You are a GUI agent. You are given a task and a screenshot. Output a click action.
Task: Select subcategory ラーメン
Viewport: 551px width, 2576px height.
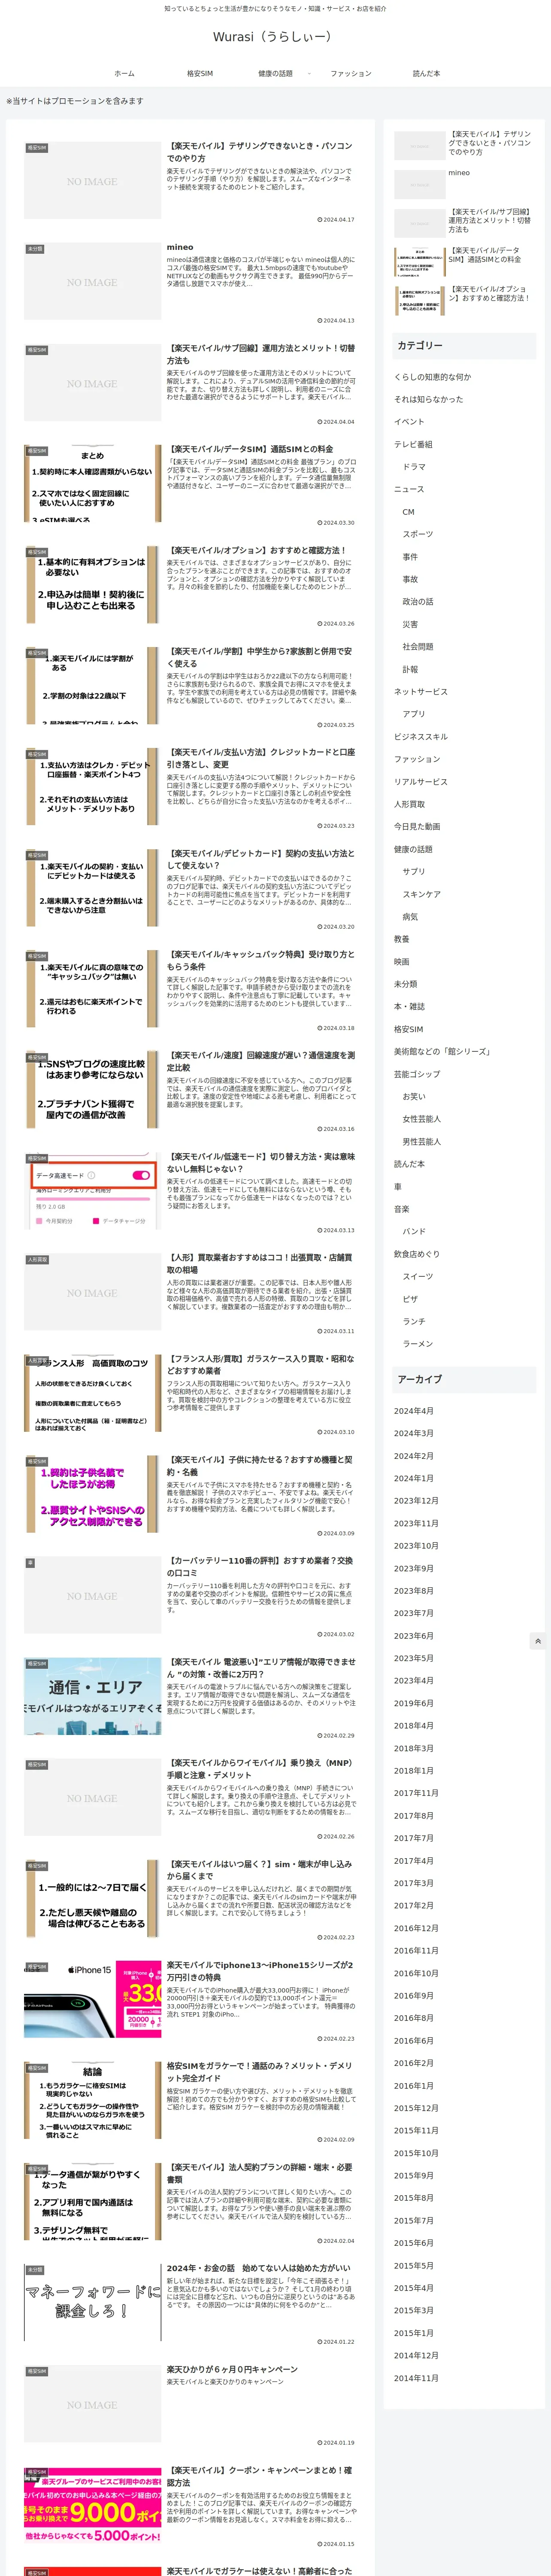pos(418,1344)
